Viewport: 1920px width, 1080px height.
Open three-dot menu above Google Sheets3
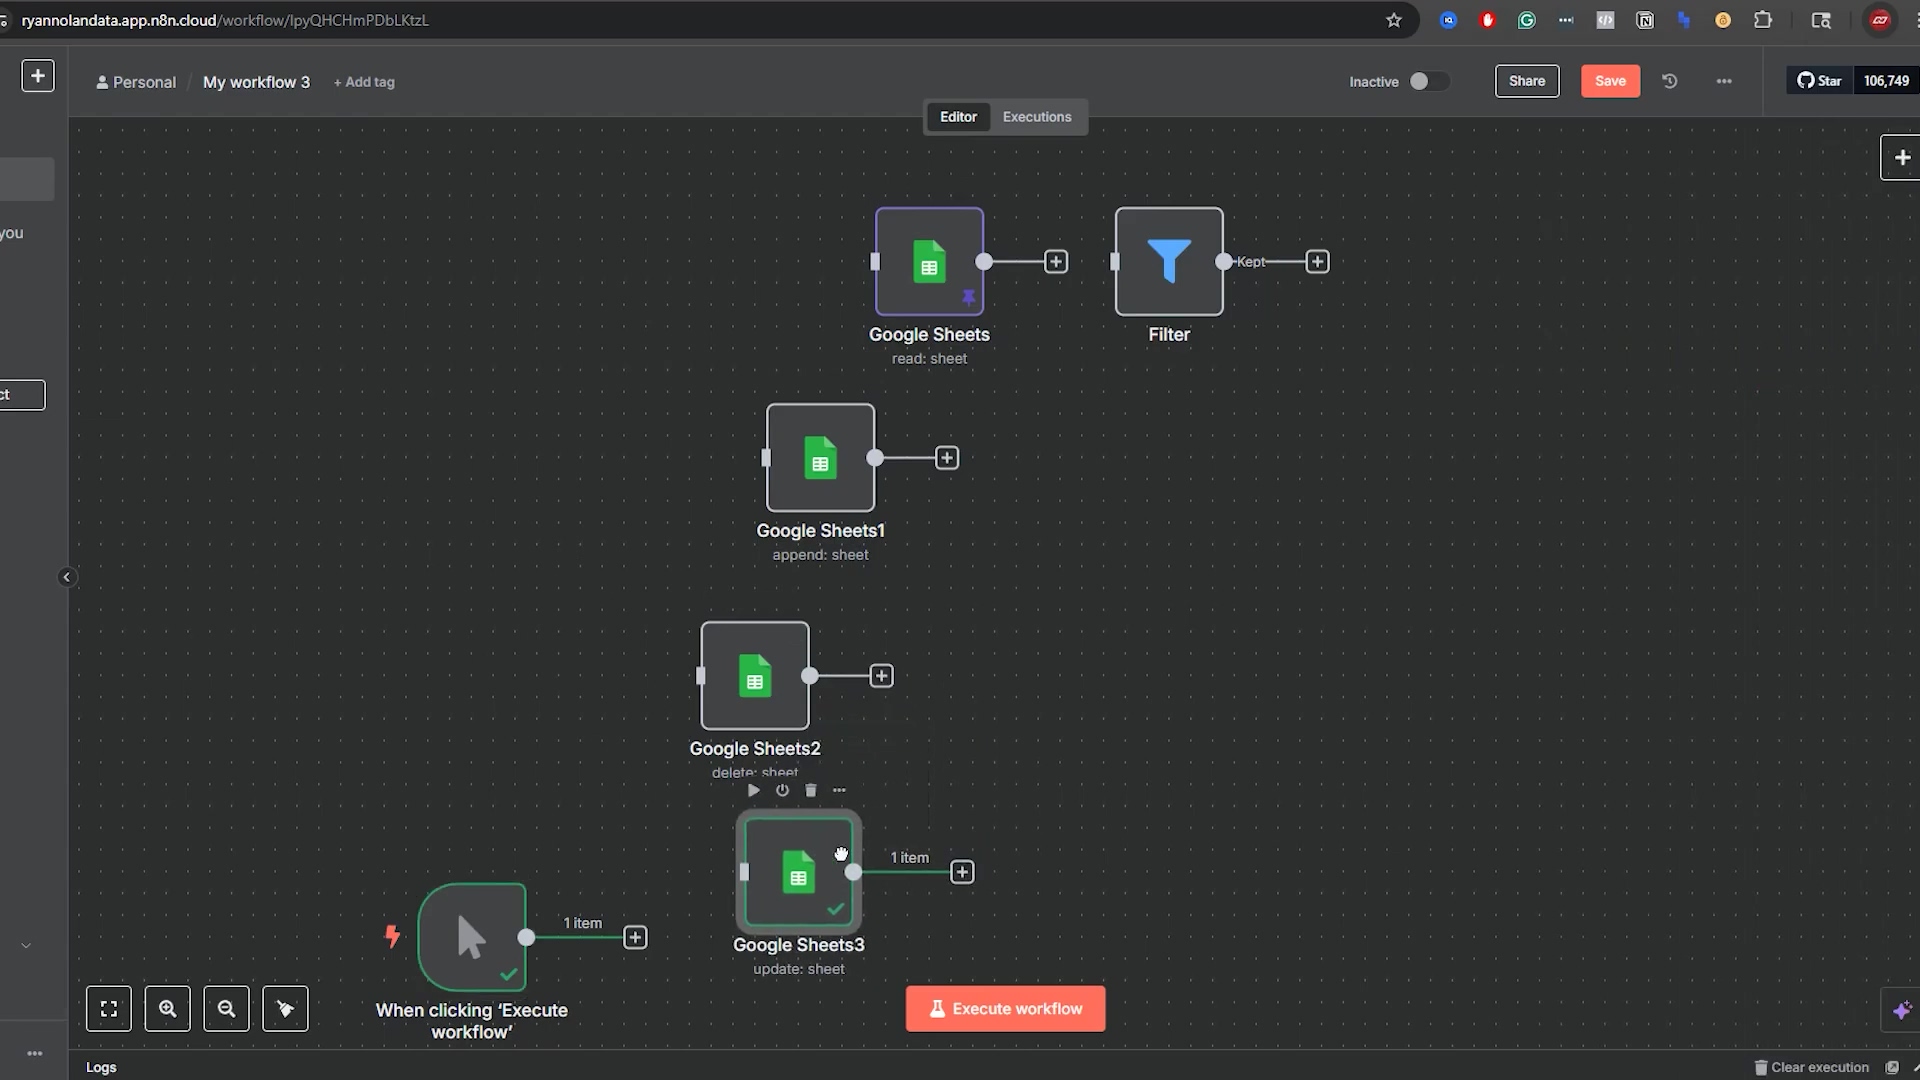pyautogui.click(x=839, y=790)
